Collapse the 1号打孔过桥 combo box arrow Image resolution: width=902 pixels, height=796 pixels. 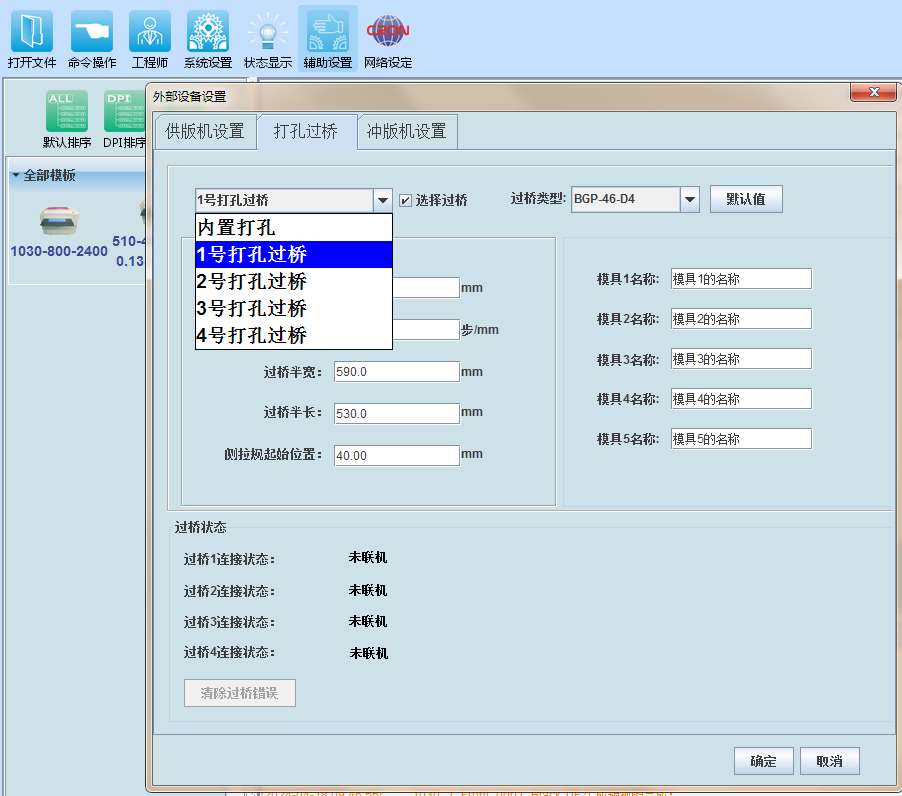click(383, 200)
